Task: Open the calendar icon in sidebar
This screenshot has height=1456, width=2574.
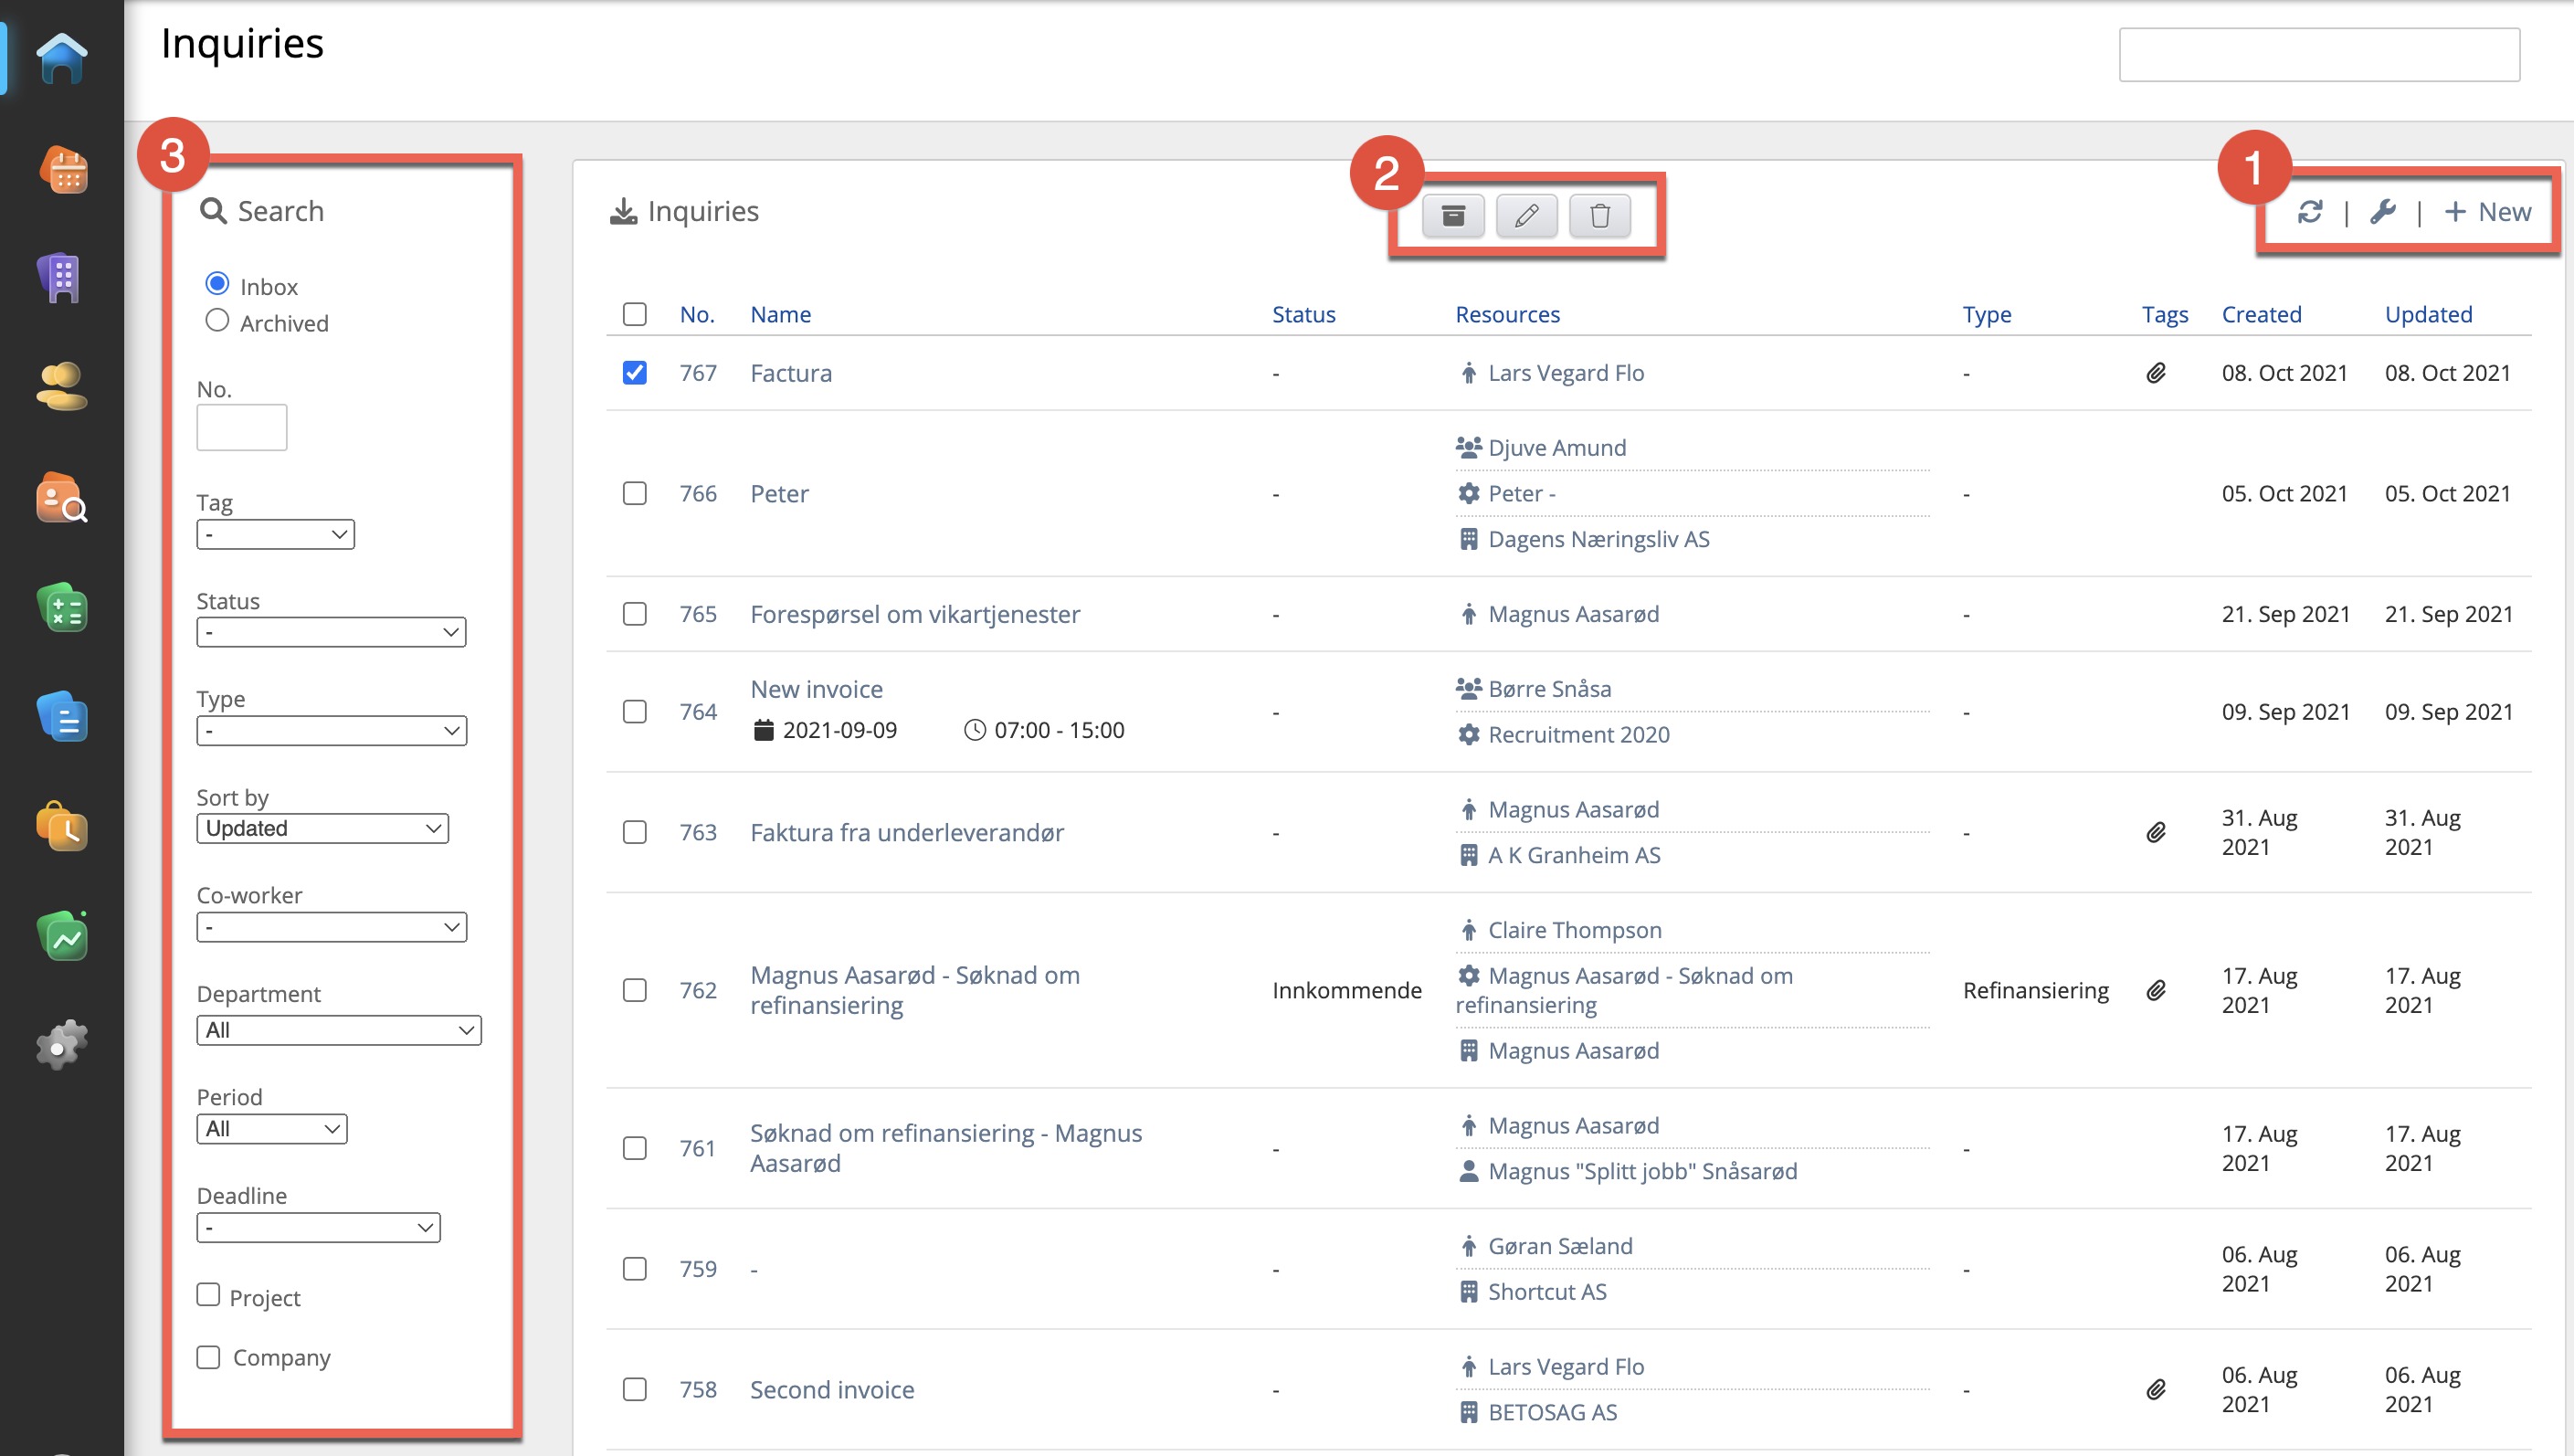Action: tap(62, 170)
